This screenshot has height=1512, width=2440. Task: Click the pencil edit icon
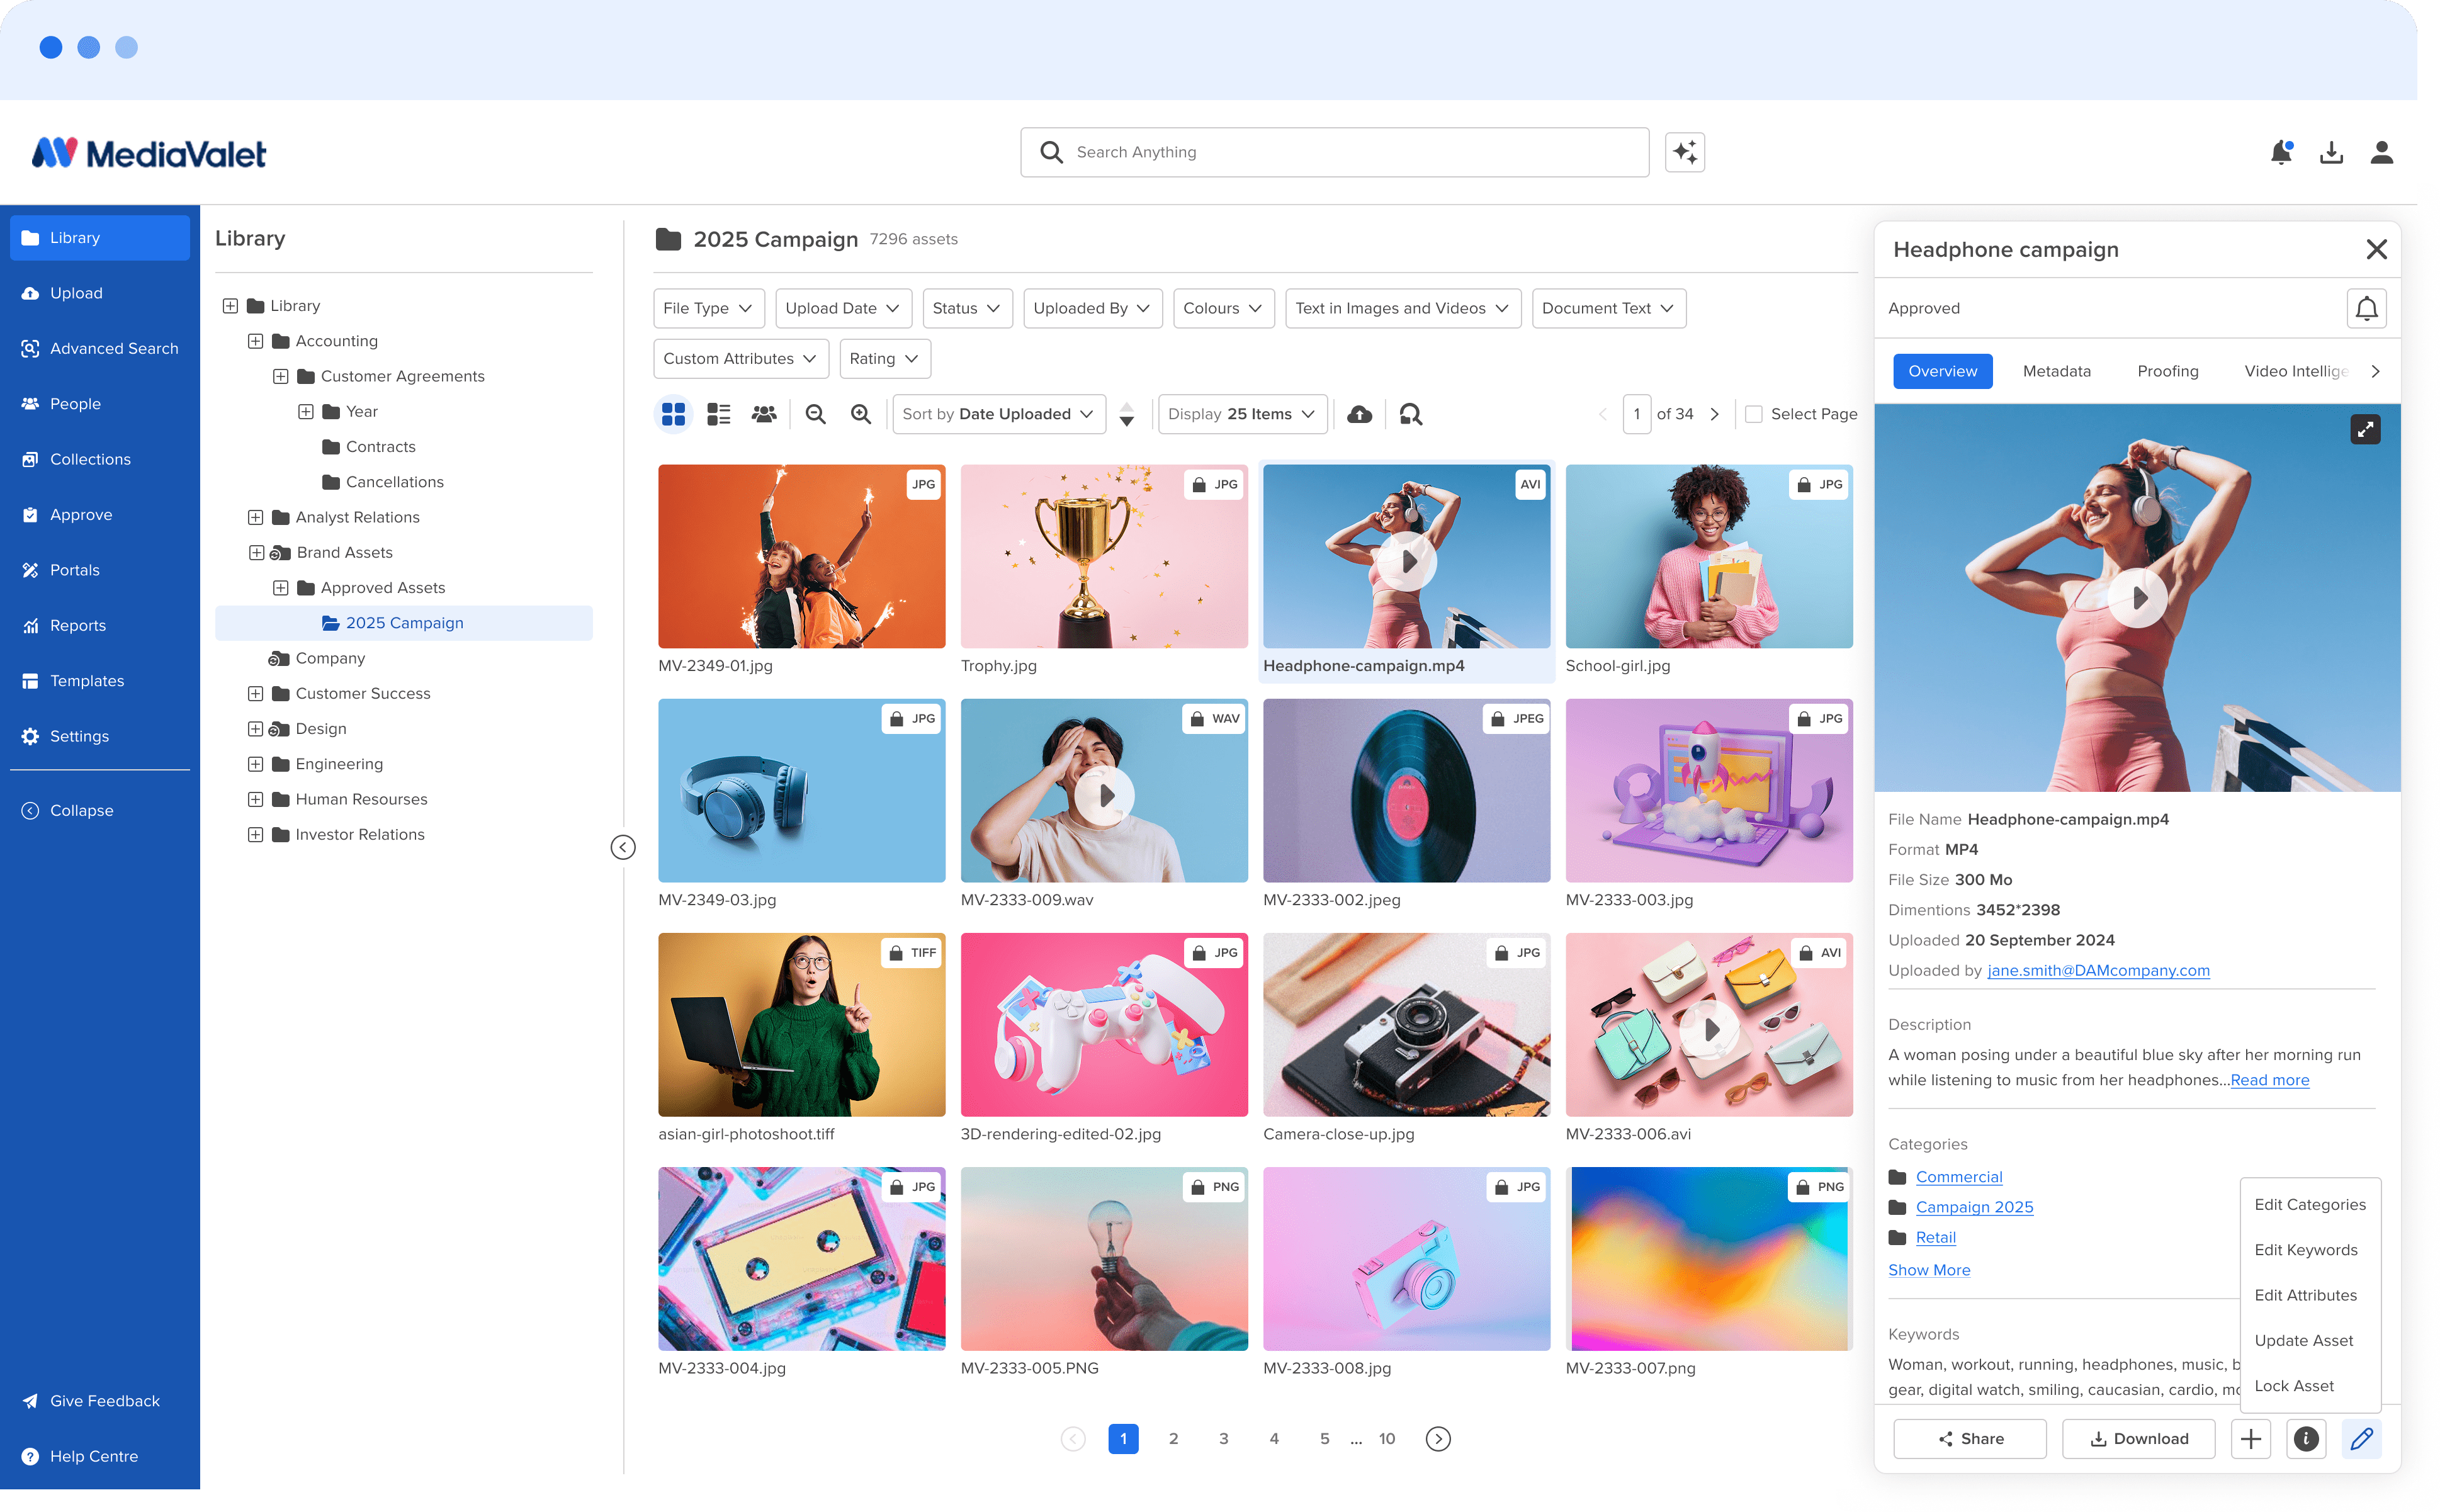(2361, 1438)
